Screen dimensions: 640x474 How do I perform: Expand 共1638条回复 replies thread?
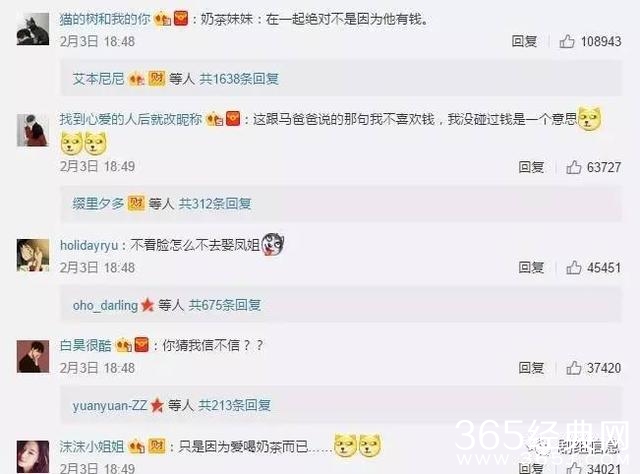click(239, 79)
